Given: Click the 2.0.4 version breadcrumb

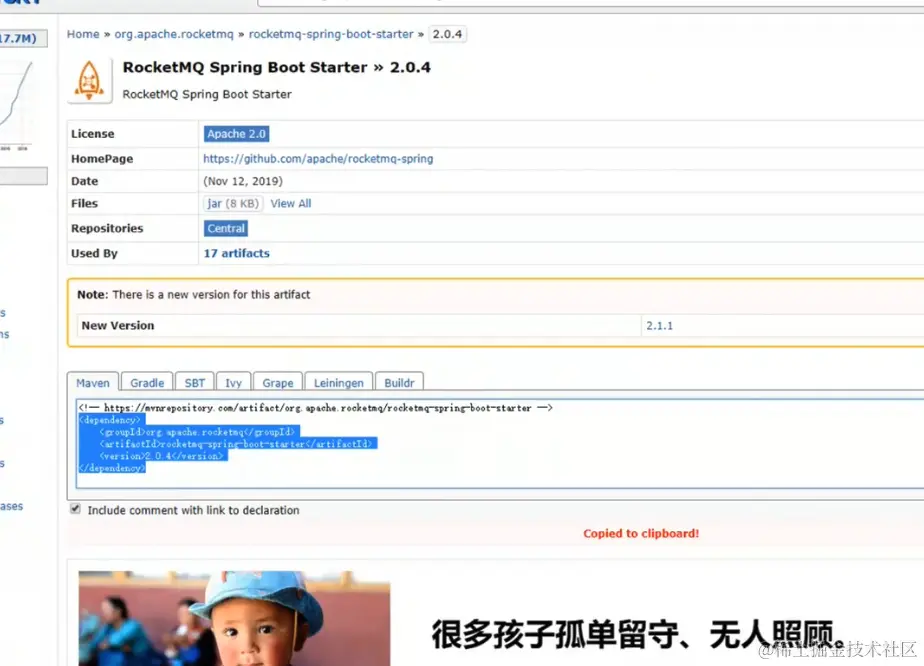Looking at the screenshot, I should (447, 34).
